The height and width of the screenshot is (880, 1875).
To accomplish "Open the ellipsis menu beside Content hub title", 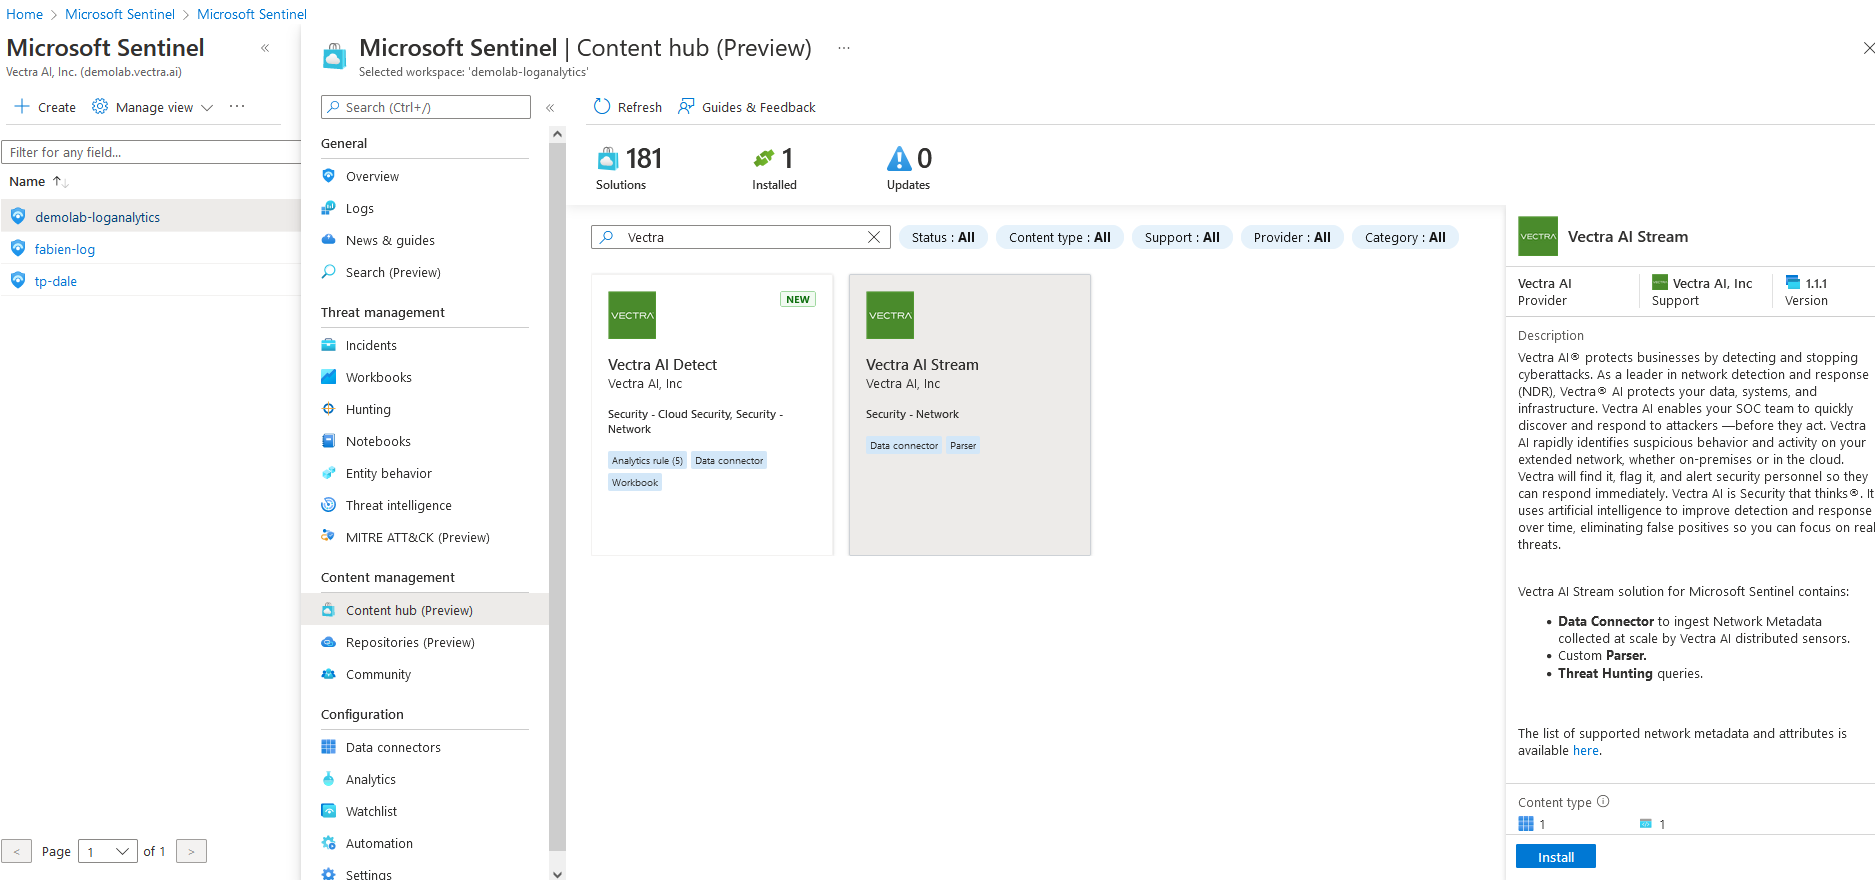I will click(x=844, y=48).
